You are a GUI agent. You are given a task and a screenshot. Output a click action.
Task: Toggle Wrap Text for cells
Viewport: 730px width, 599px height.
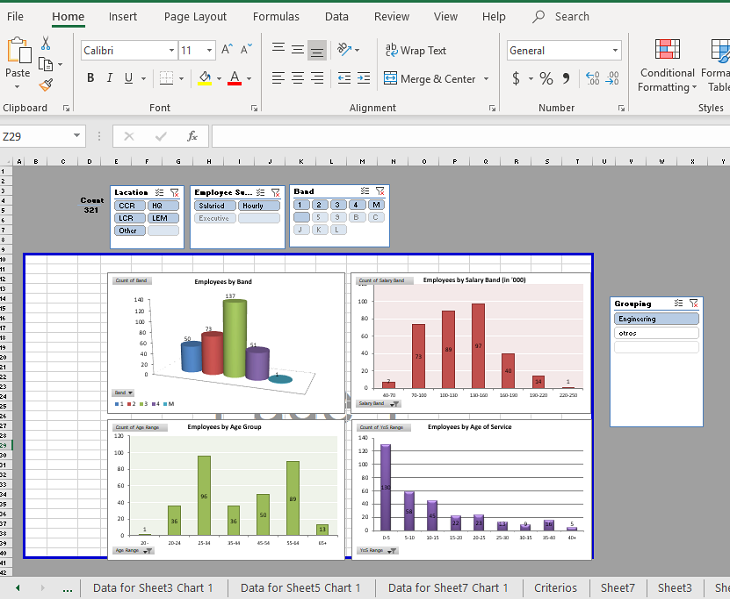click(x=415, y=50)
